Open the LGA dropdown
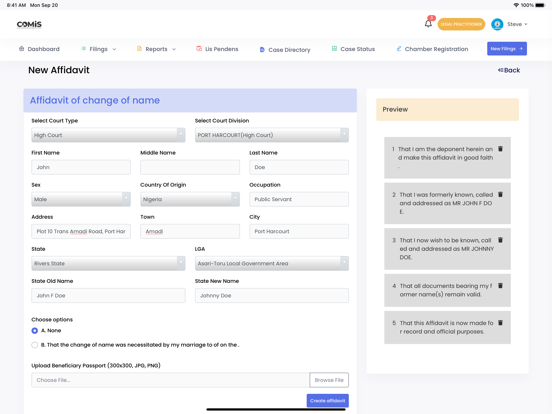552x414 pixels. click(272, 263)
